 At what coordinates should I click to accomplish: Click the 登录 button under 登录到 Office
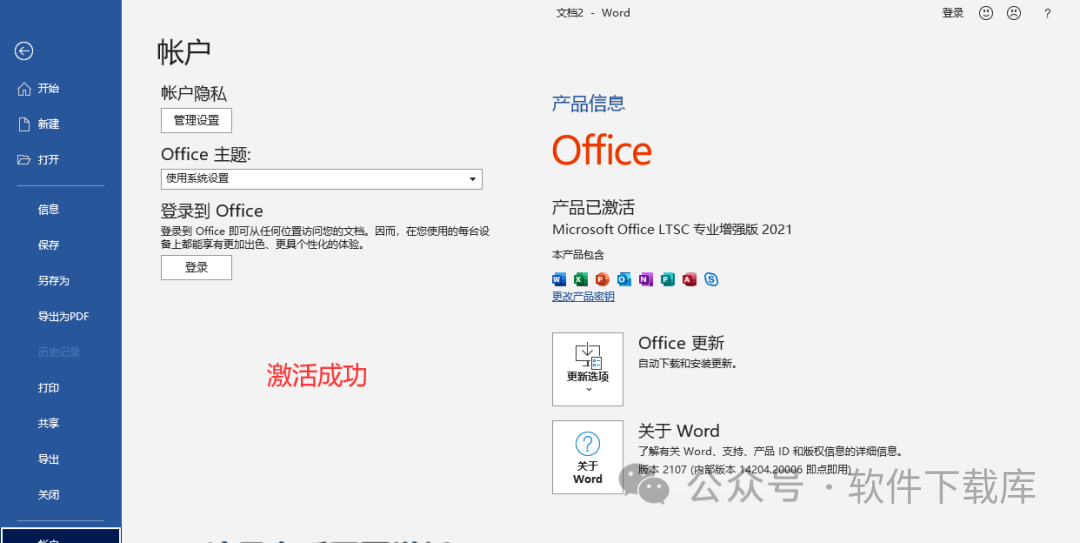coord(196,267)
